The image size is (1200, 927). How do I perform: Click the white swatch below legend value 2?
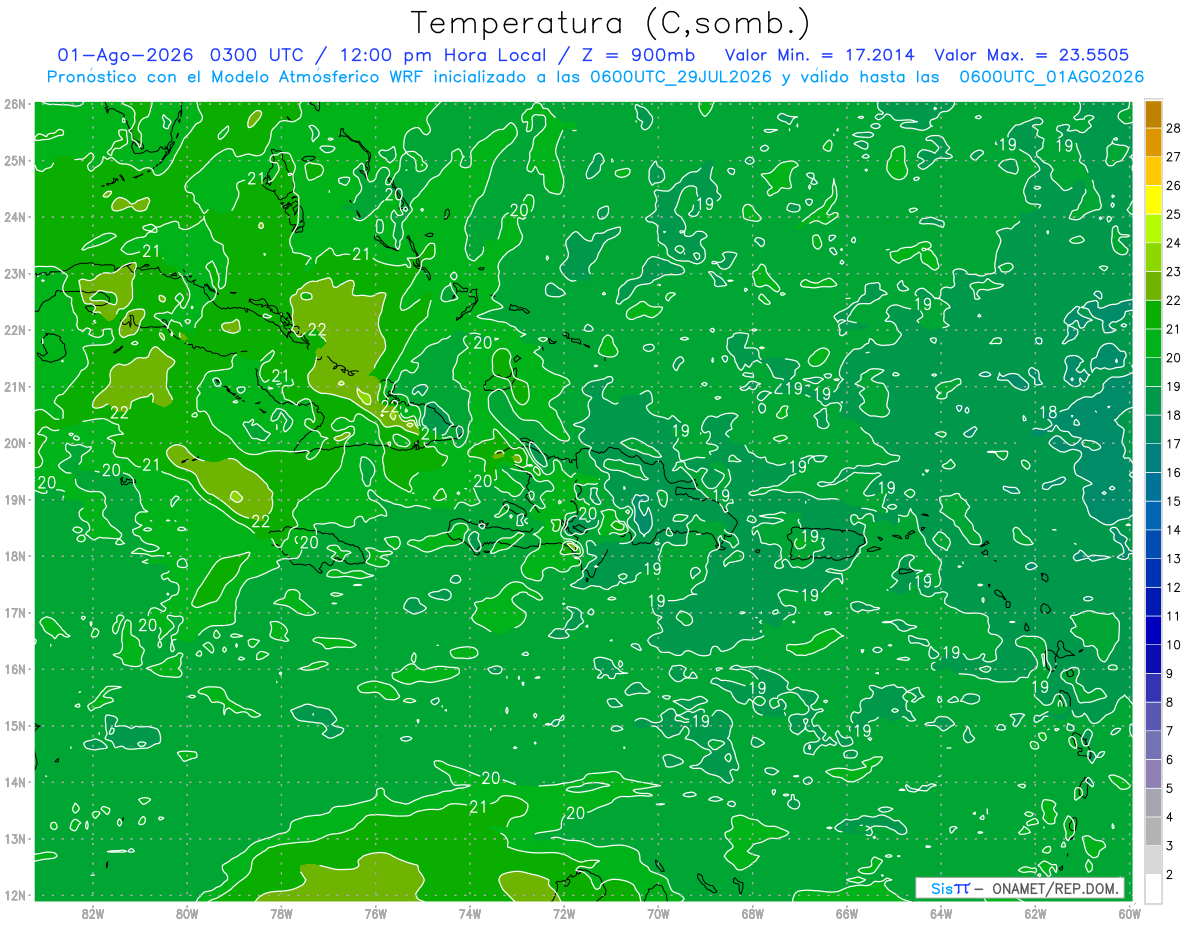coord(1153,889)
